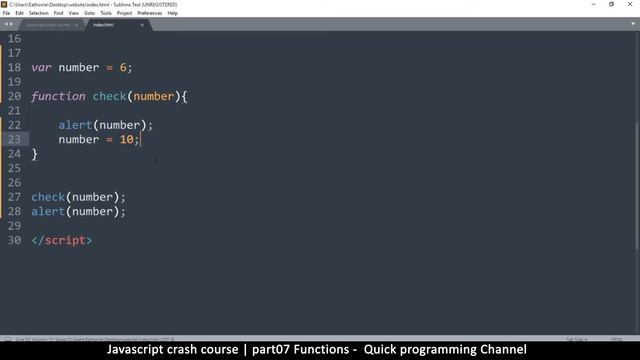Click the 'function' keyword on line 20
The height and width of the screenshot is (360, 640).
coord(58,96)
